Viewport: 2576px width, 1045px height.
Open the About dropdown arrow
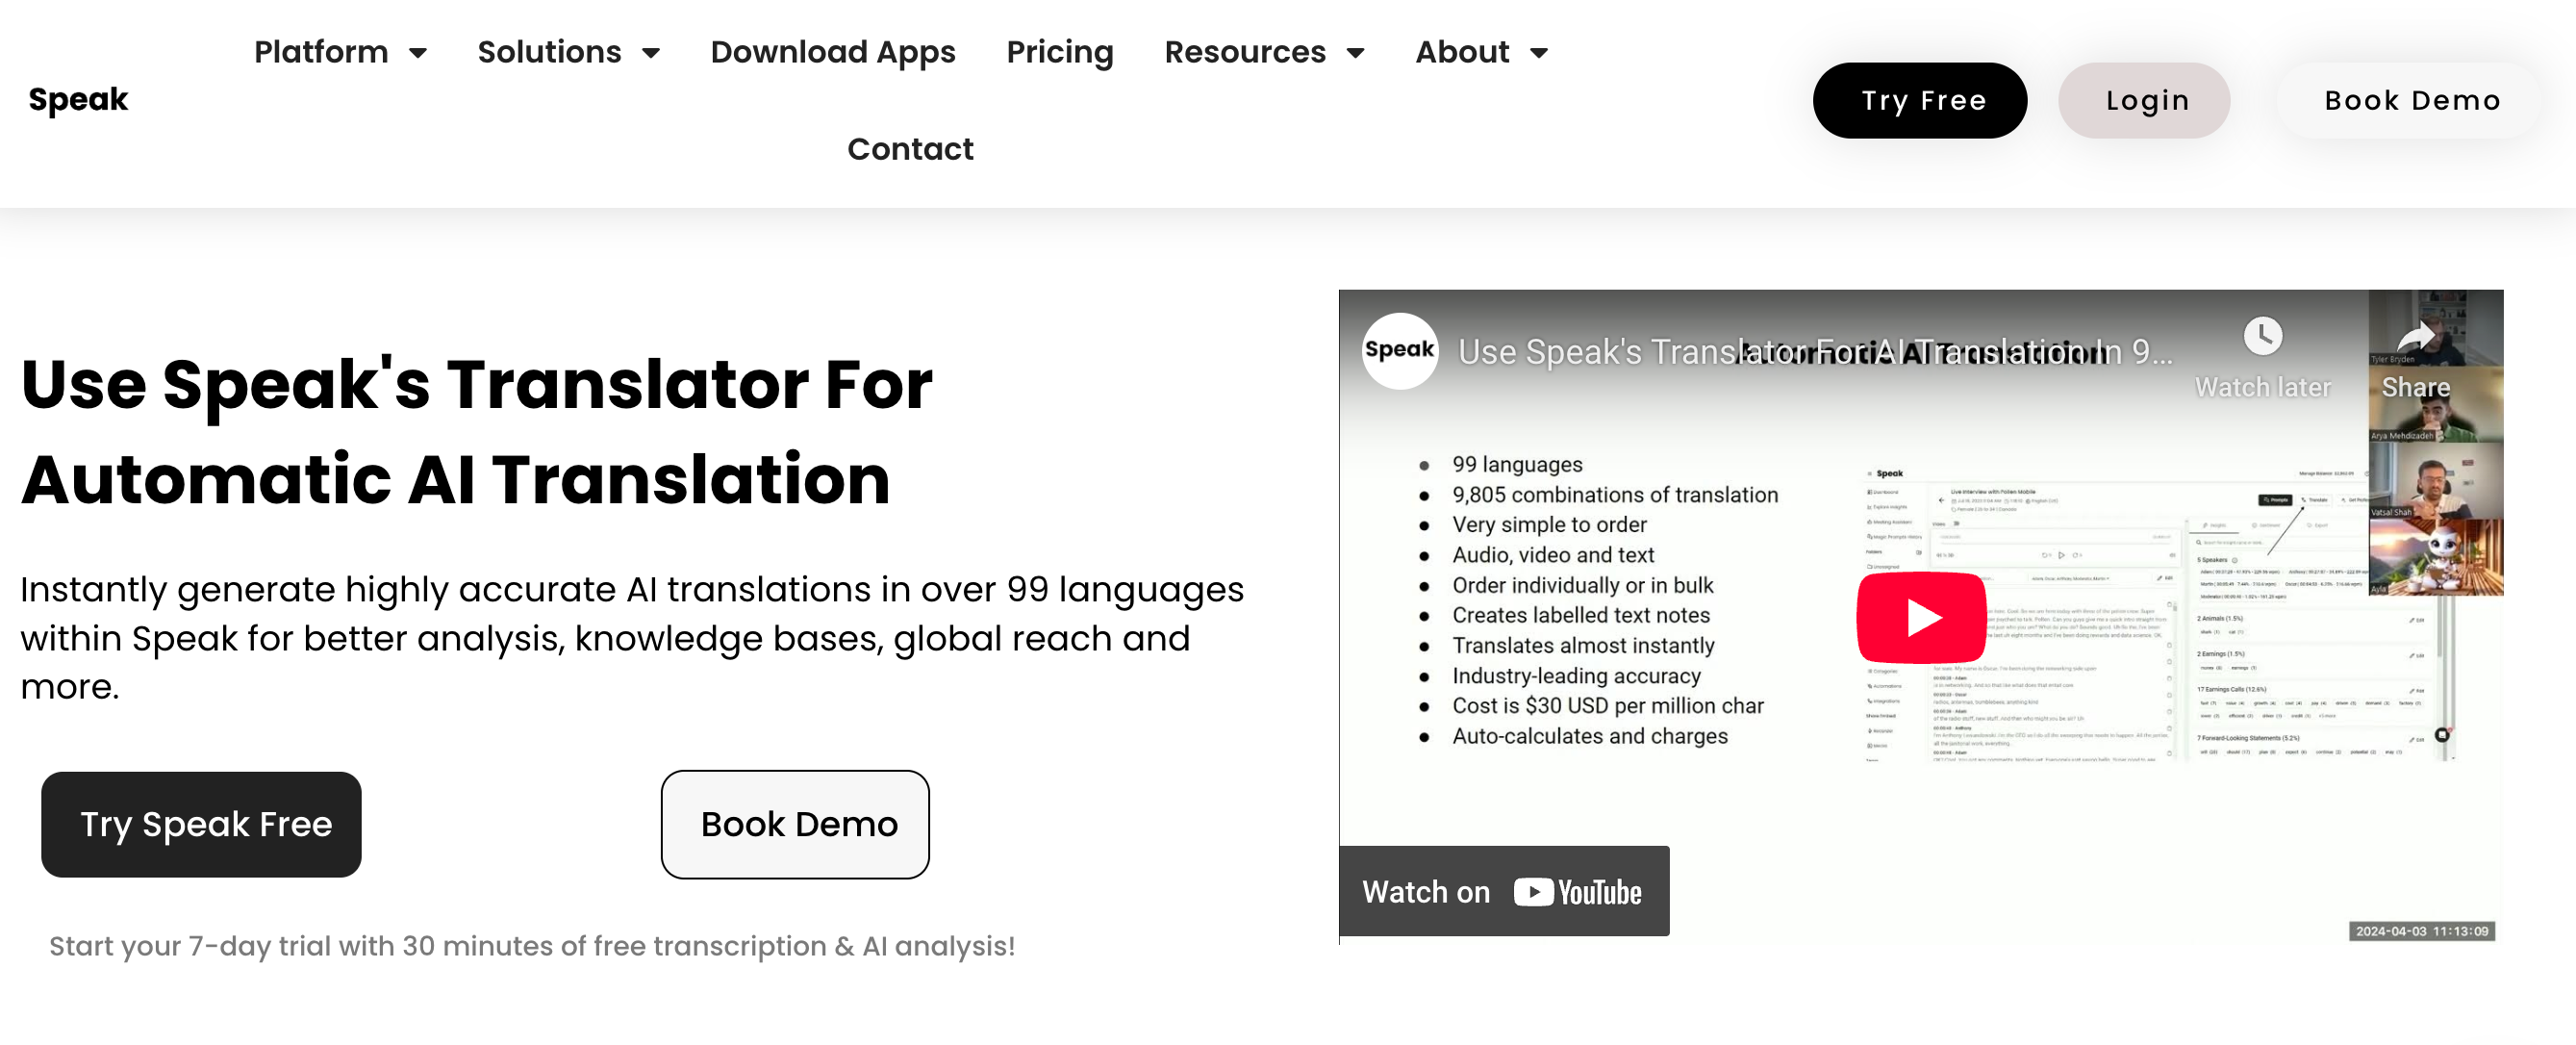(1539, 53)
